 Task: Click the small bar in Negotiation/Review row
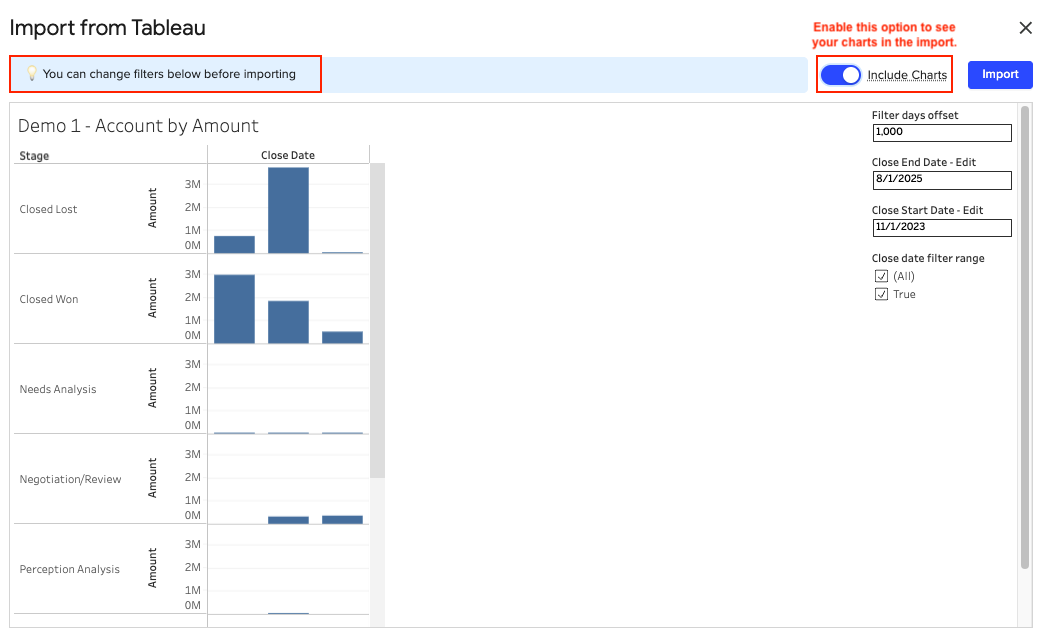(289, 519)
